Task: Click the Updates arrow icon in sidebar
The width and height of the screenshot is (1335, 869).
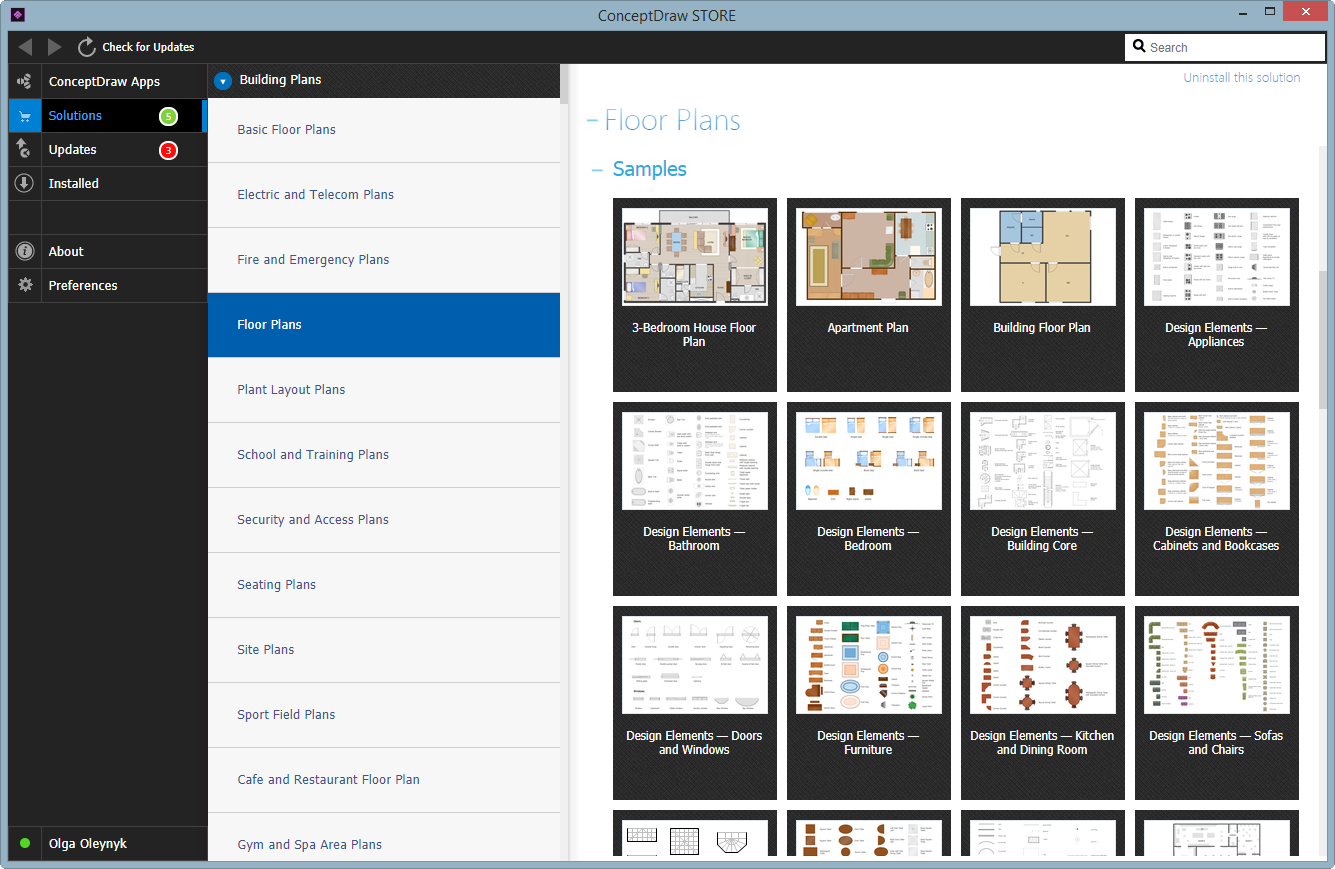Action: click(x=25, y=150)
